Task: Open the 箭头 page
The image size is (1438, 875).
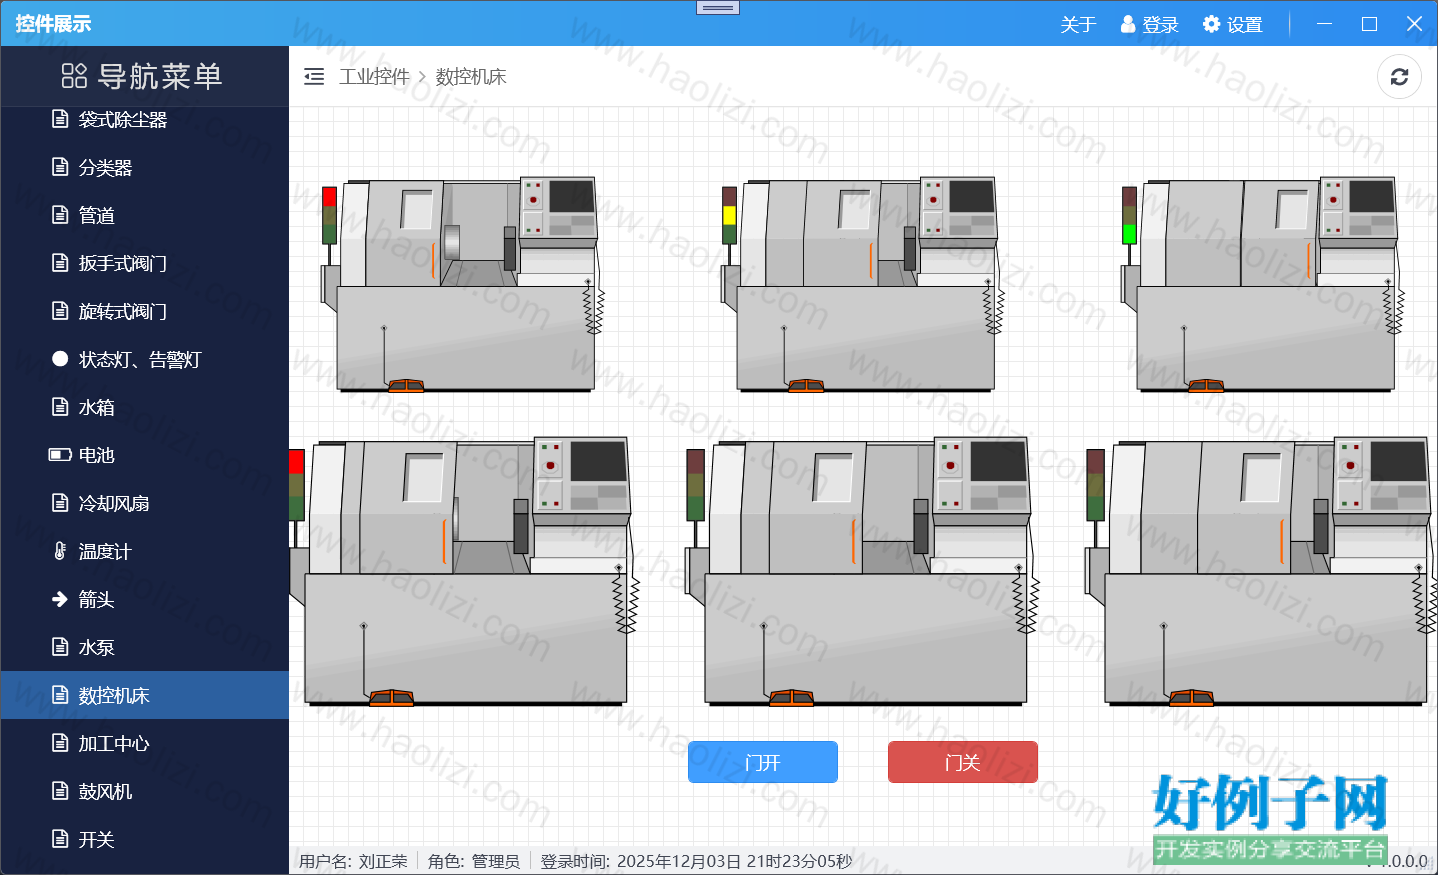Action: pyautogui.click(x=145, y=599)
